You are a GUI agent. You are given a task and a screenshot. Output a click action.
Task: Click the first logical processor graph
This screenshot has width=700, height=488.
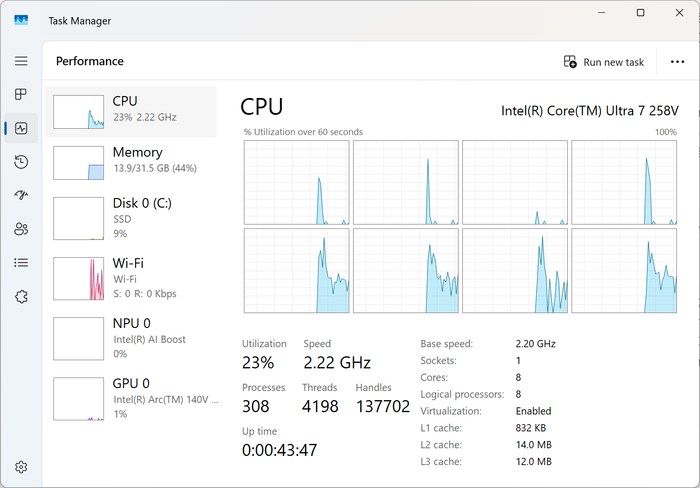click(x=296, y=183)
